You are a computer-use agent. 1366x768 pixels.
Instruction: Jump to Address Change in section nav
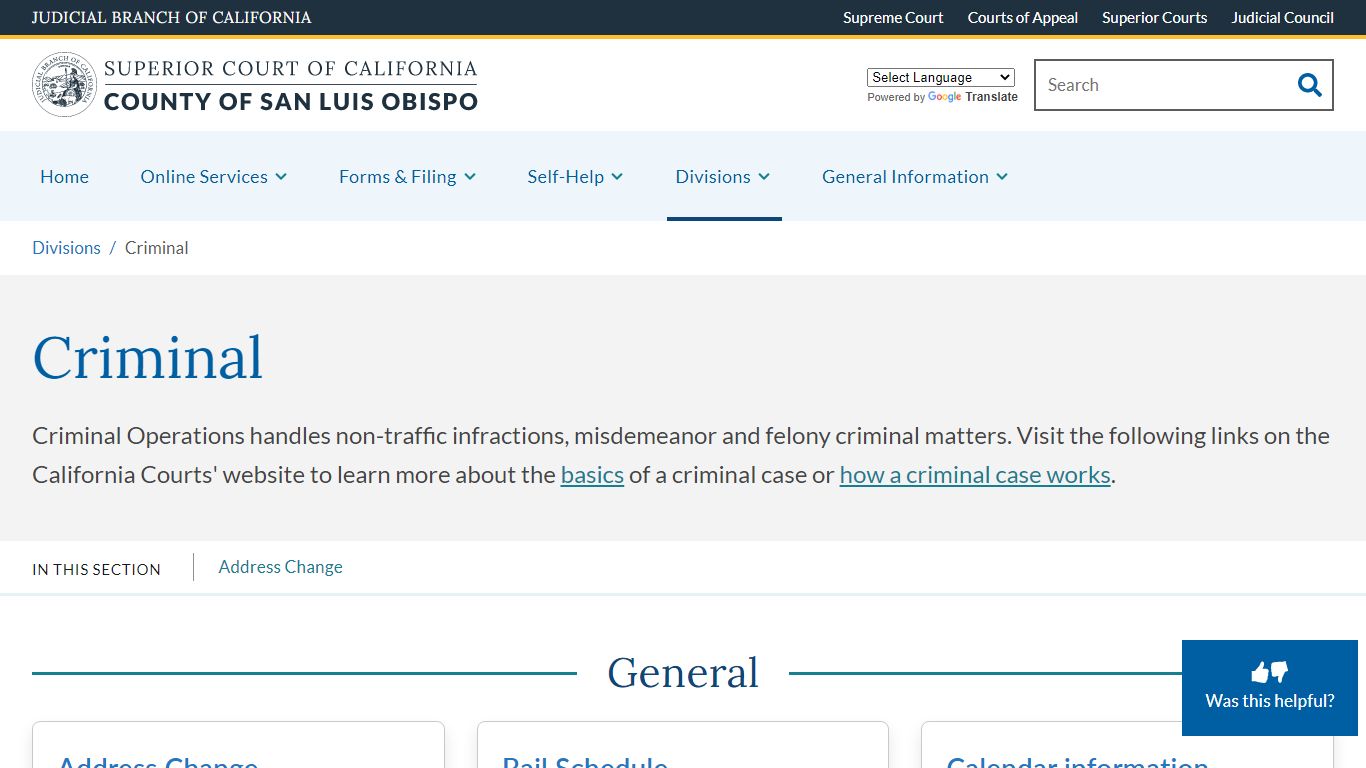(x=280, y=567)
